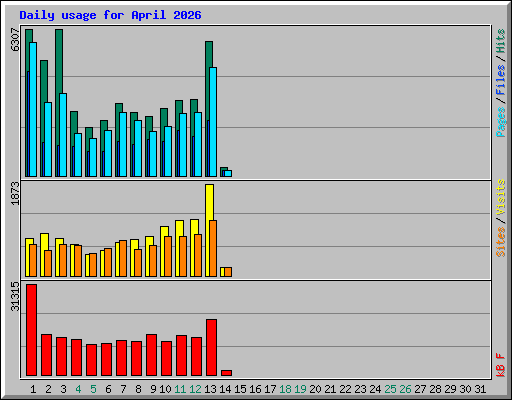This screenshot has width=512, height=400.
Task: Click the chart title 'Daily usage for April 2026'
Action: [110, 15]
